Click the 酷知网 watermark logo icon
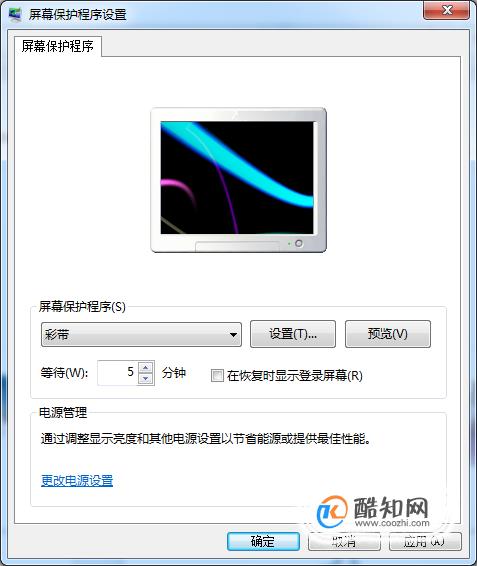The height and width of the screenshot is (566, 477). [x=332, y=511]
